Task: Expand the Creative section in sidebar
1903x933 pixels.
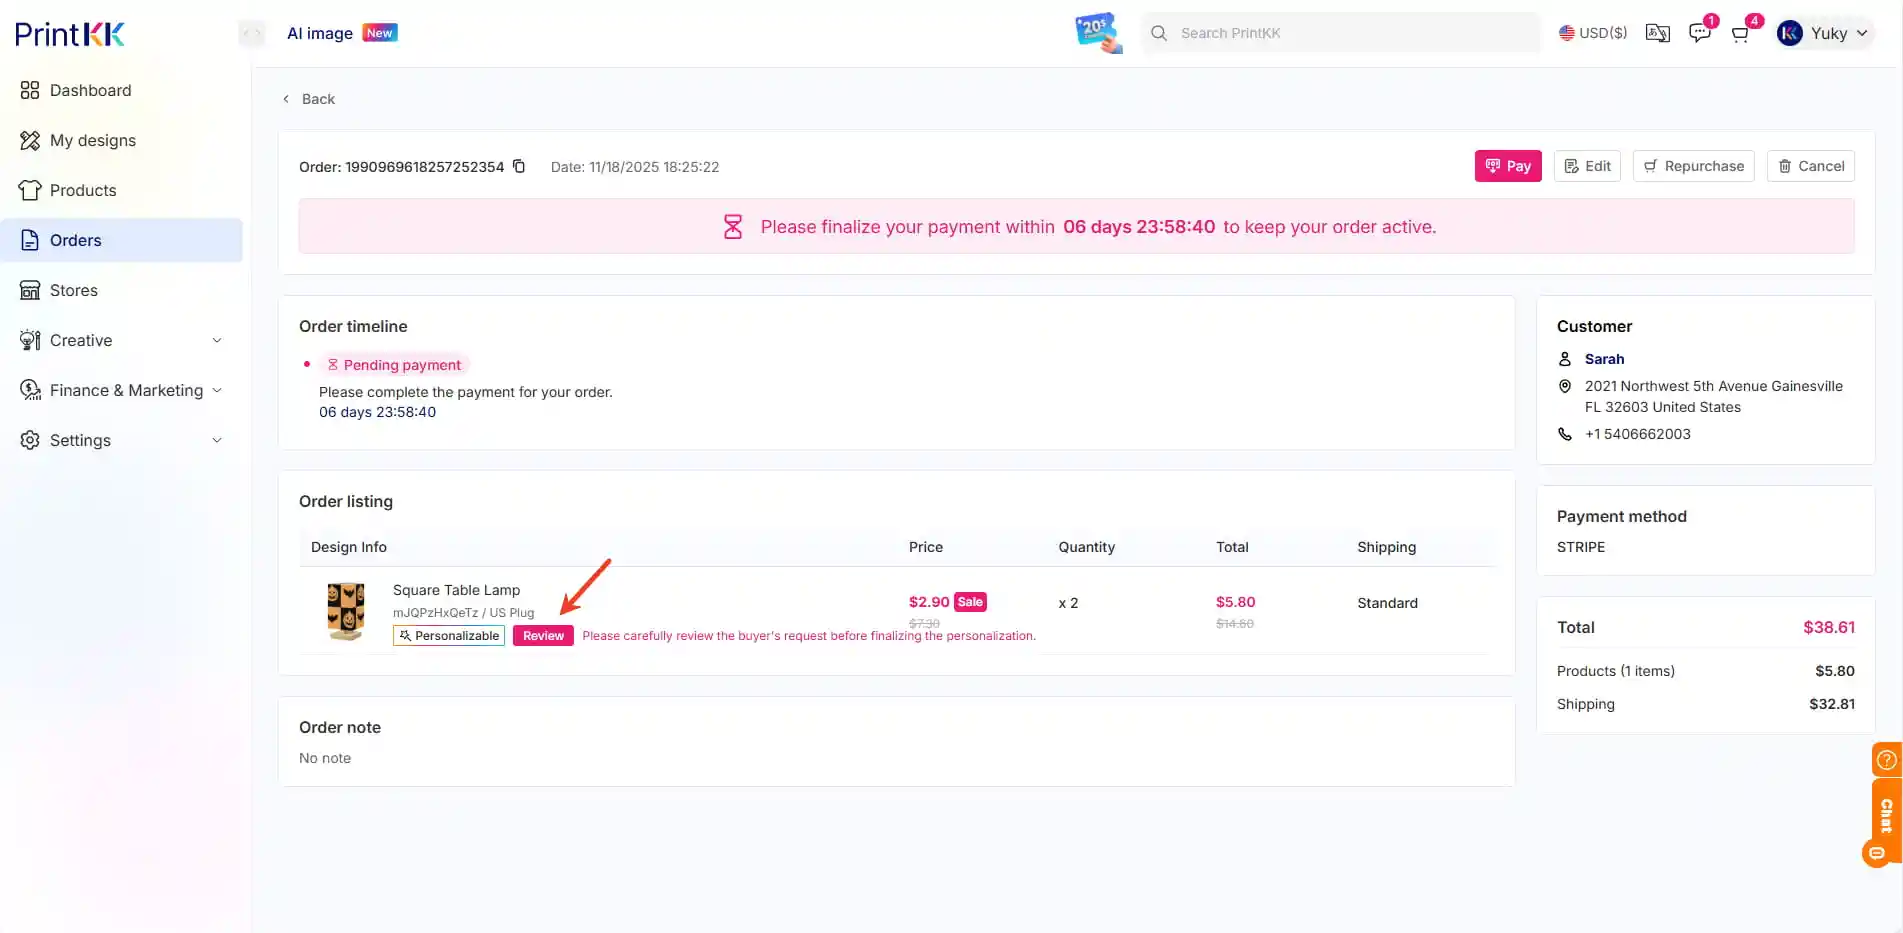Action: pyautogui.click(x=120, y=340)
